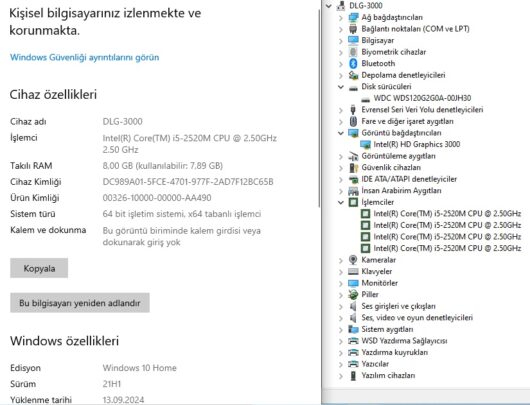Click the Takılı RAM value 8,00 GB
Screen dimensions: 530x405
coord(163,166)
